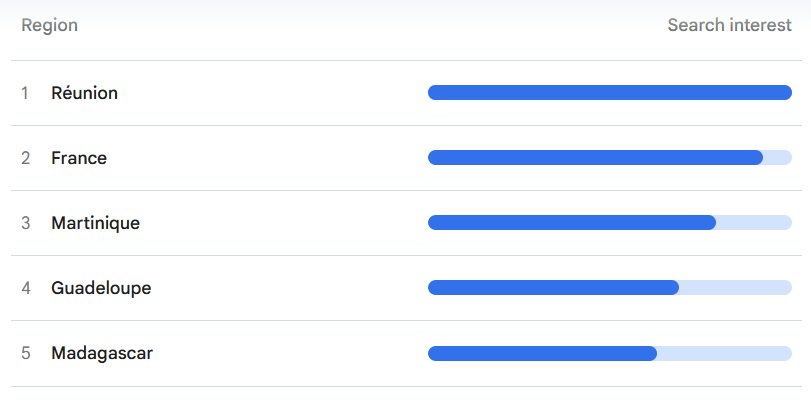Click the unfilled light portion of Guadeloupe's bar

[735, 288]
